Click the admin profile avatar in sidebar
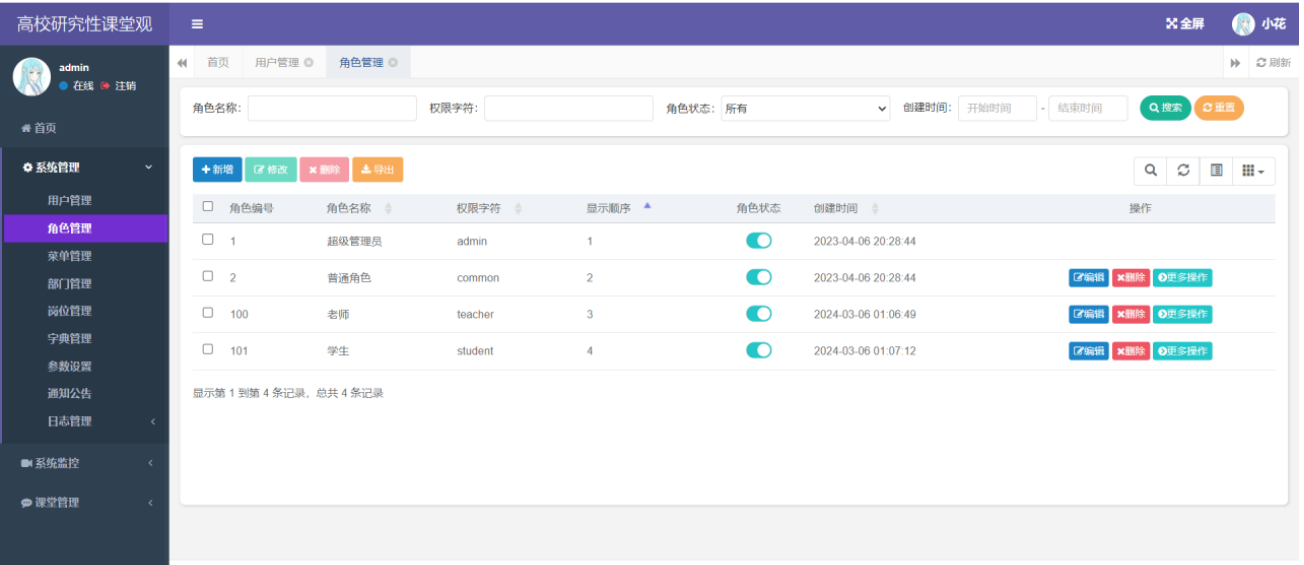This screenshot has height=565, width=1304. [x=31, y=76]
